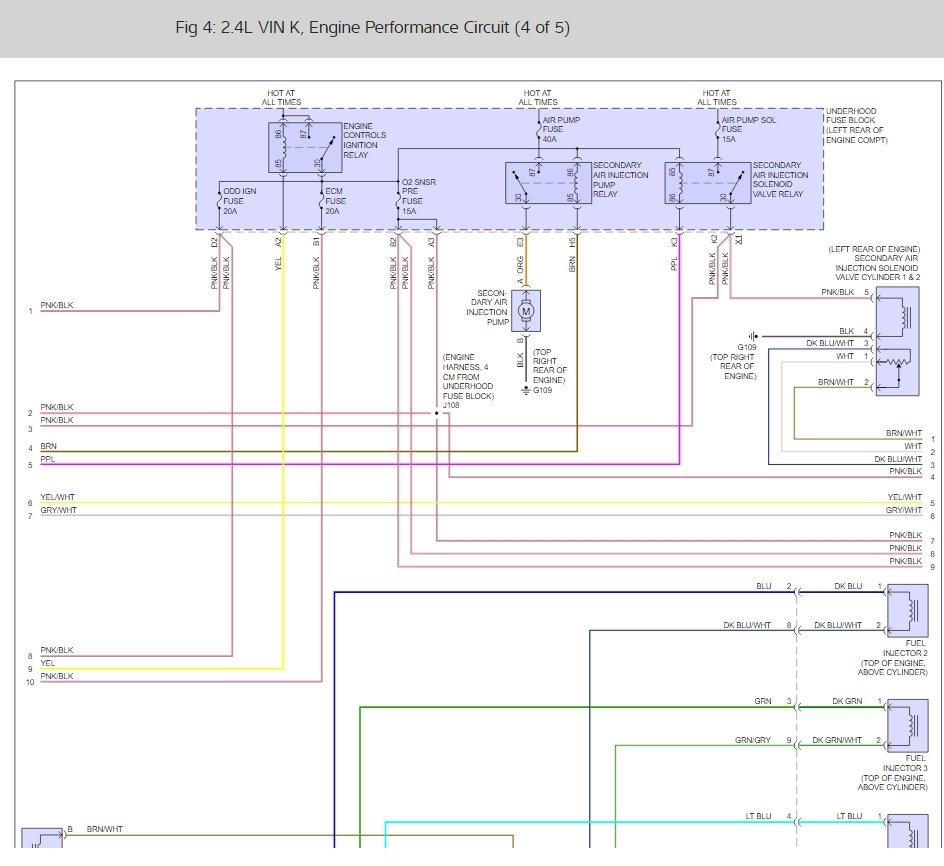Click the G109 ground symbol below the pump
944x866 pixels.
(x=526, y=390)
